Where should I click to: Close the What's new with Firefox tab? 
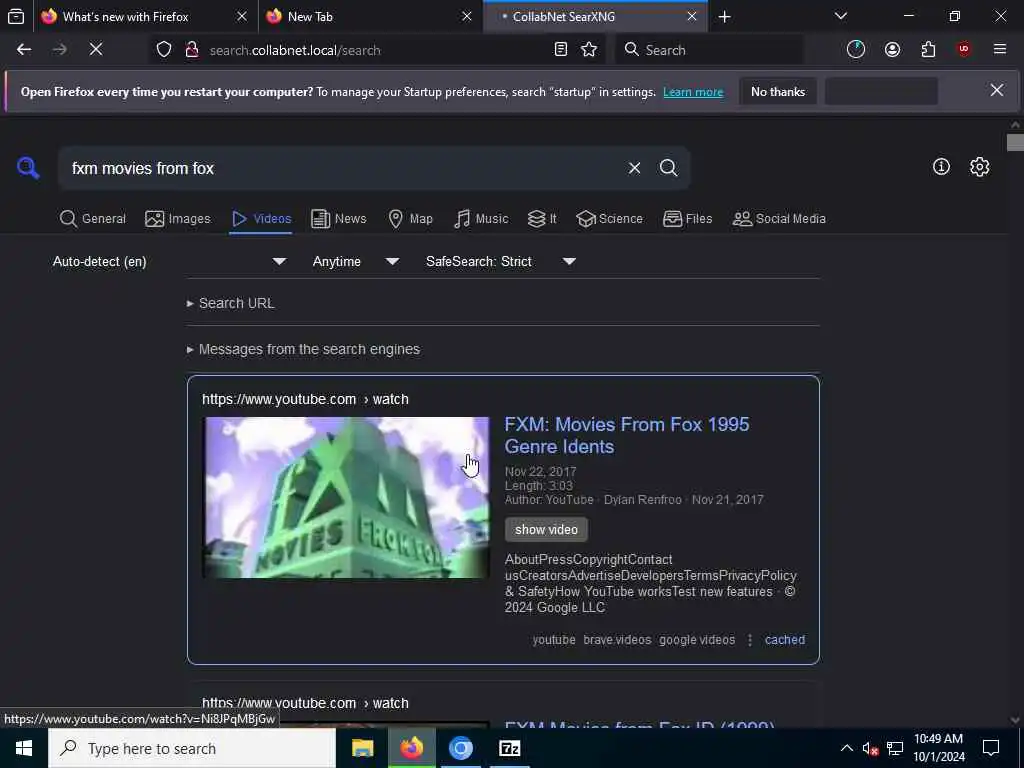tap(242, 16)
